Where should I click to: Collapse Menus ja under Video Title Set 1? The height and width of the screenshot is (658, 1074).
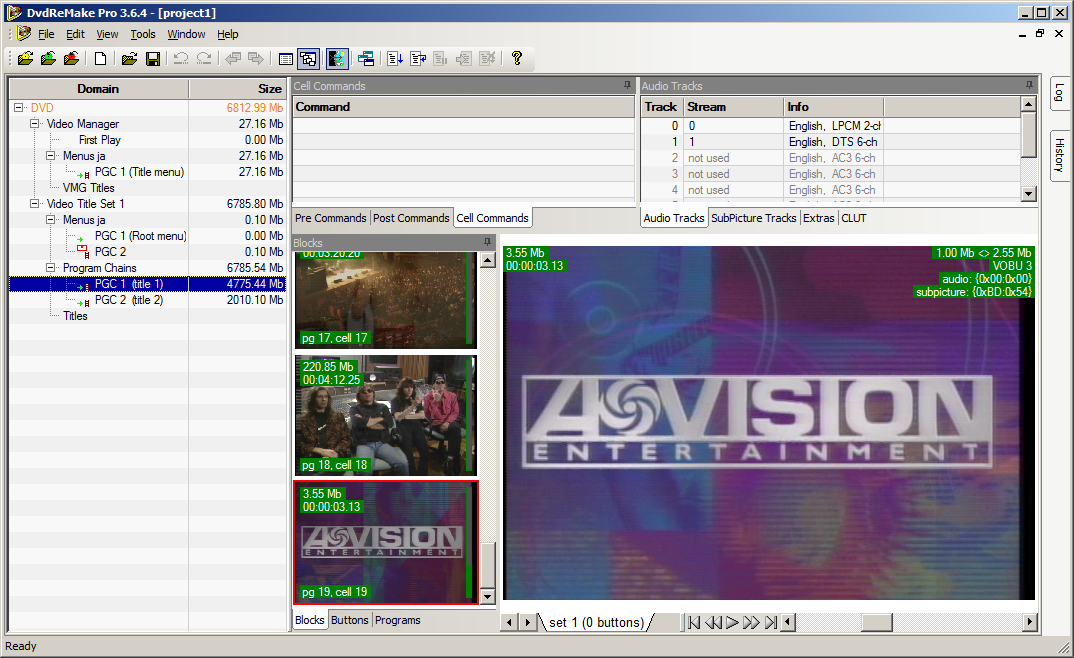point(51,220)
